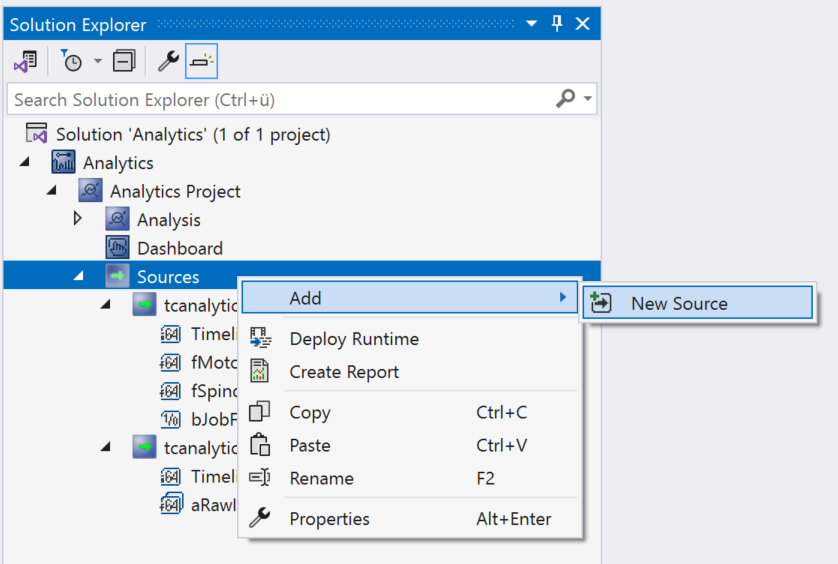
Task: Choose Paste in context menu
Action: pyautogui.click(x=409, y=445)
